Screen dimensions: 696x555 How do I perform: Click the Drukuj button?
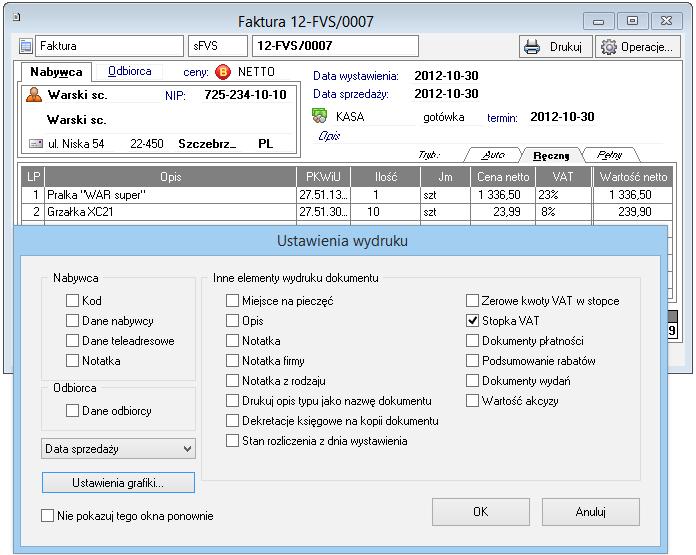(556, 47)
